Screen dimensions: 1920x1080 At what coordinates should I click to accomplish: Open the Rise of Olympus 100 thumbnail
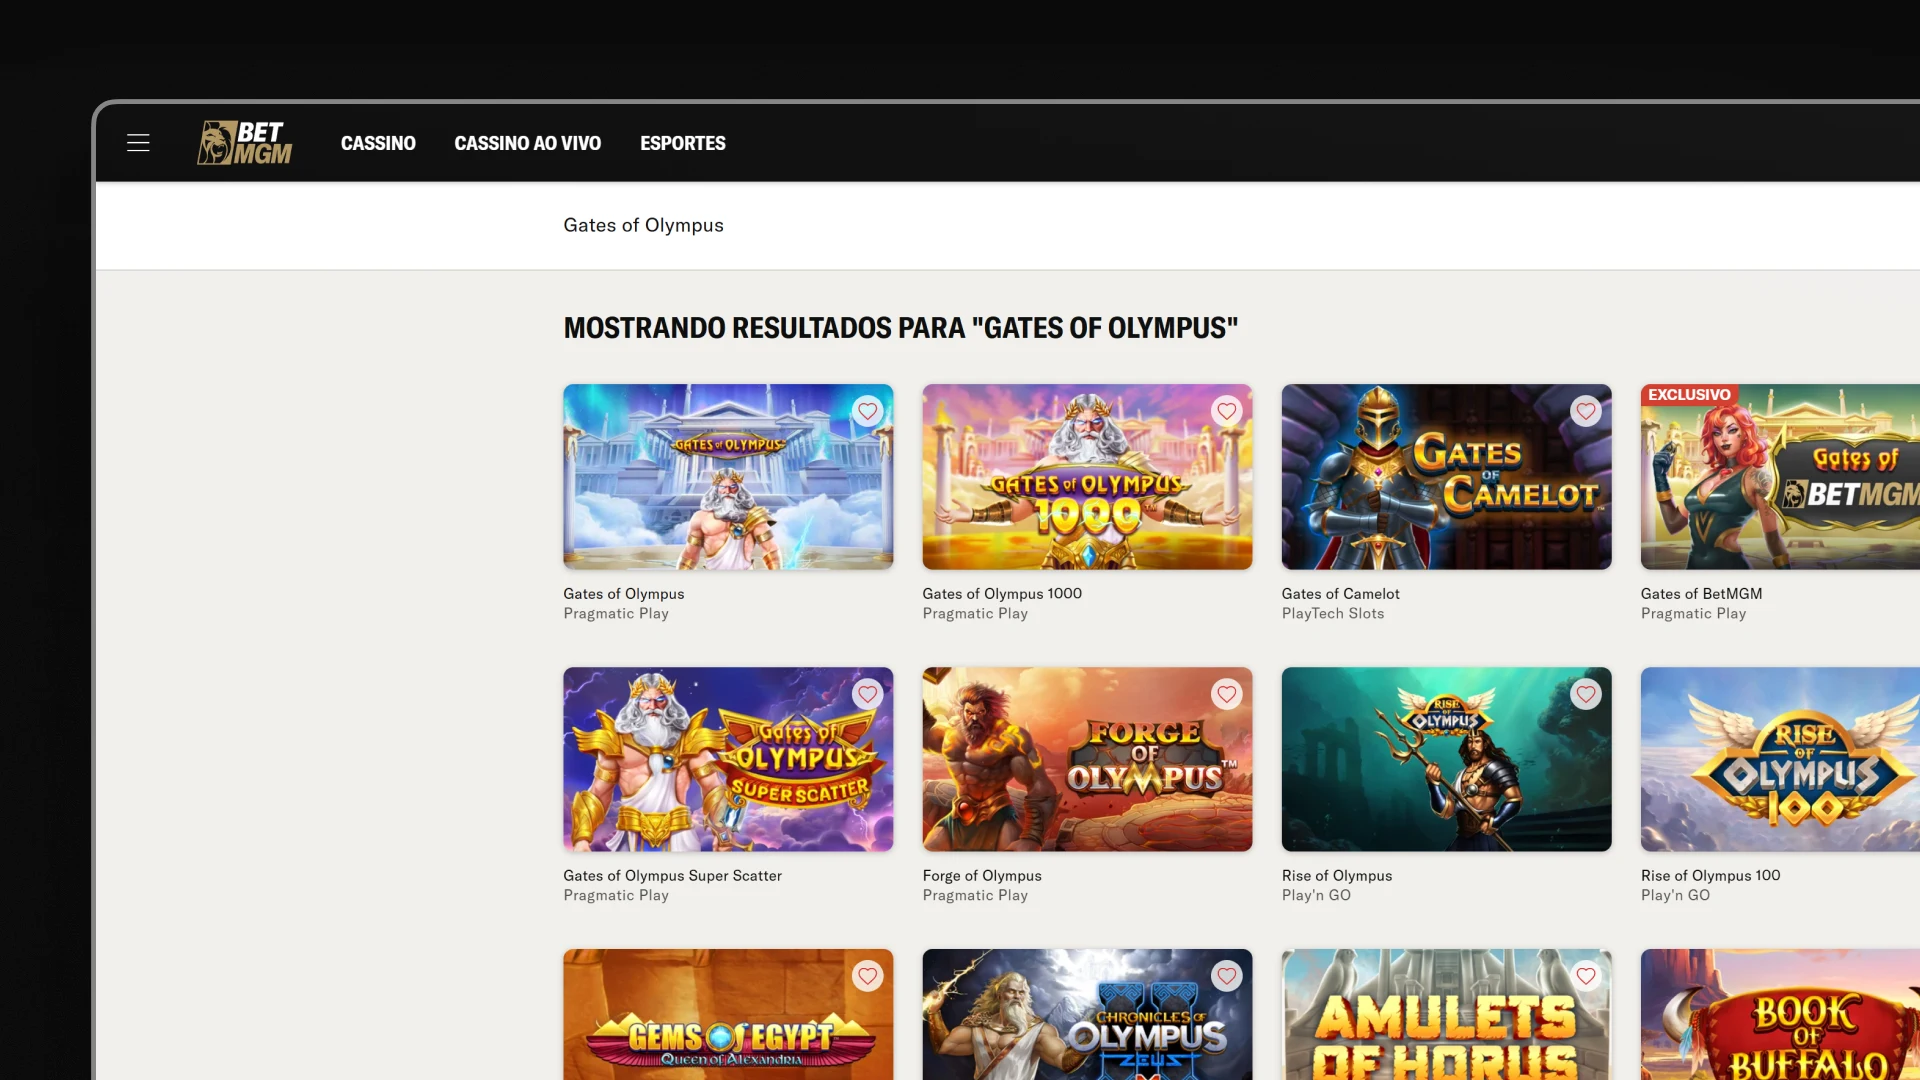click(x=1780, y=759)
